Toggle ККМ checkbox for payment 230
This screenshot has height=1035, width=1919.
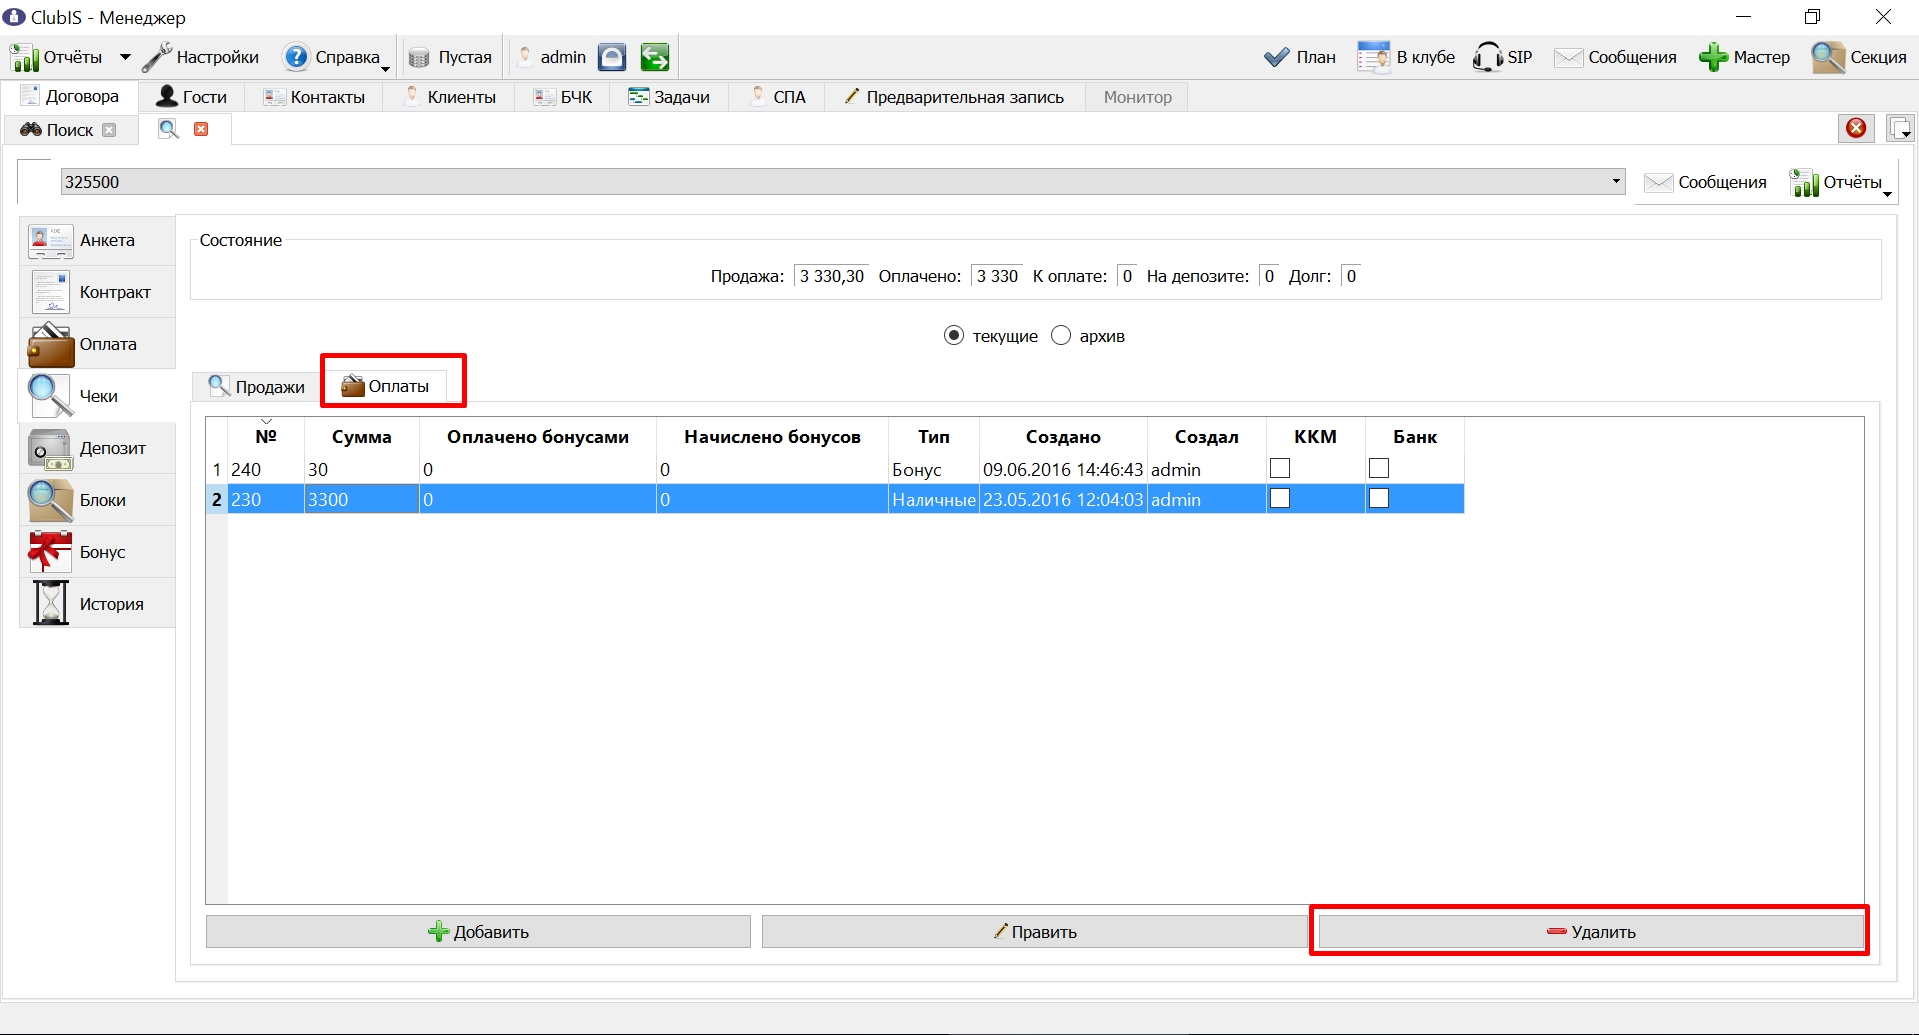pyautogui.click(x=1280, y=498)
